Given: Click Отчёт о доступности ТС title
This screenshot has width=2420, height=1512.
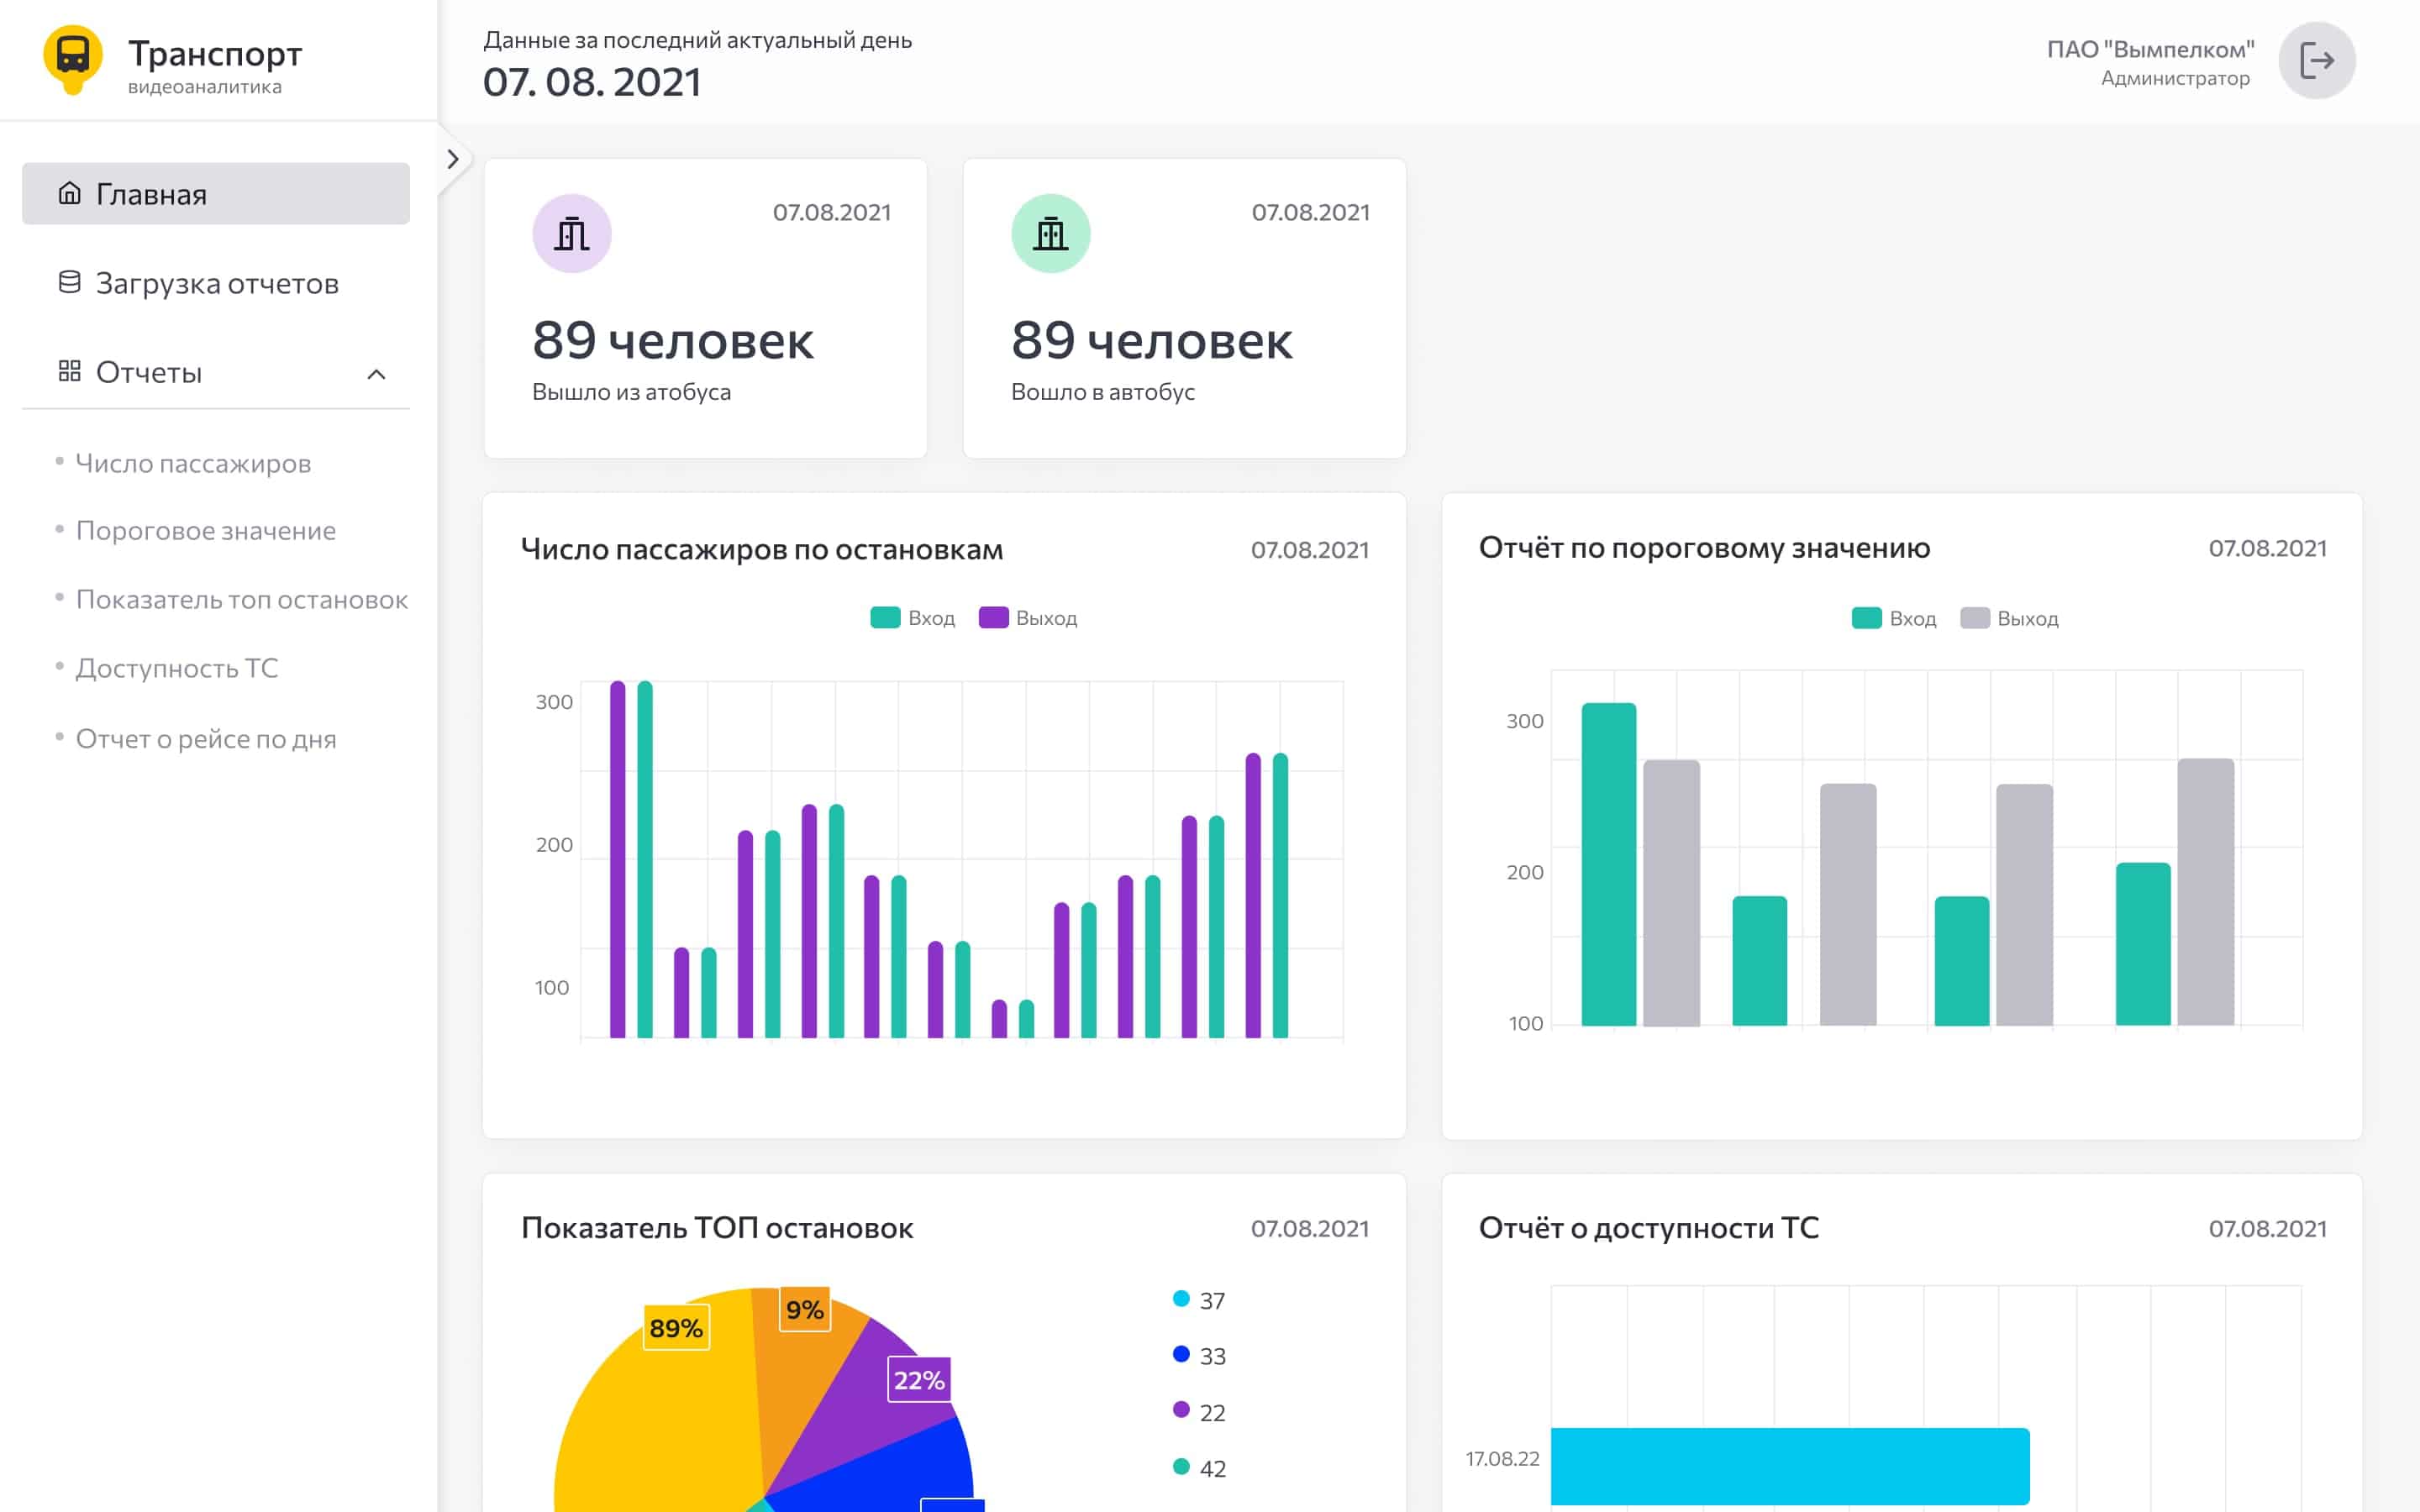Looking at the screenshot, I should [1649, 1228].
